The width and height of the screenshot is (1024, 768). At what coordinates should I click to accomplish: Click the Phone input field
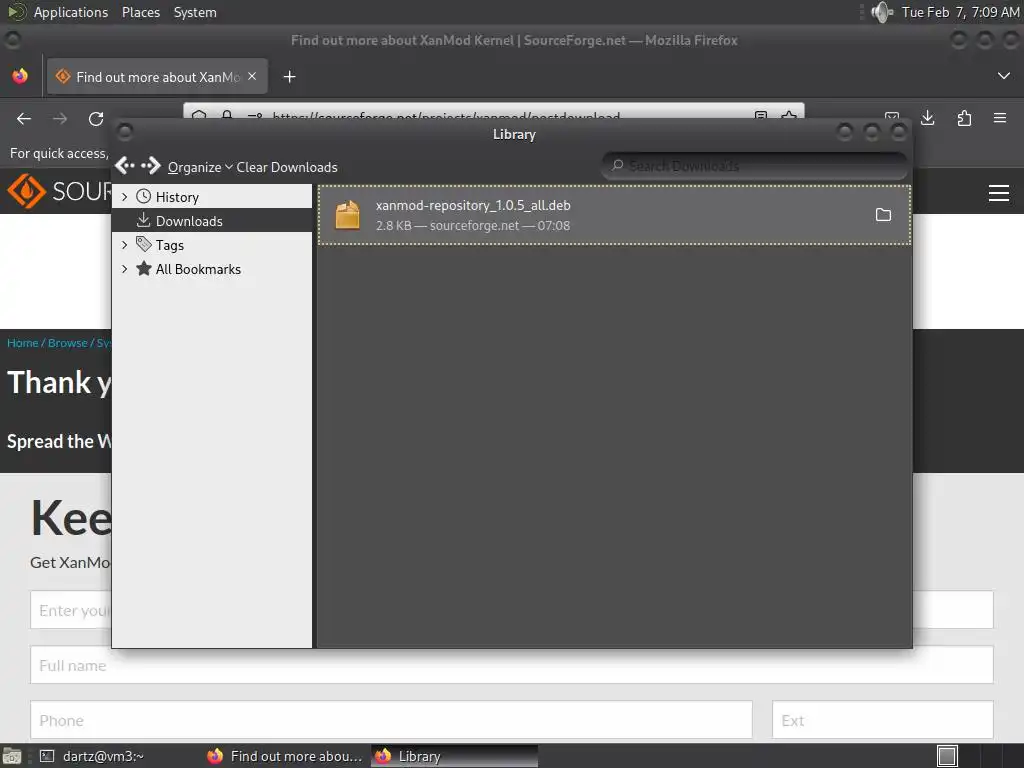pyautogui.click(x=391, y=720)
